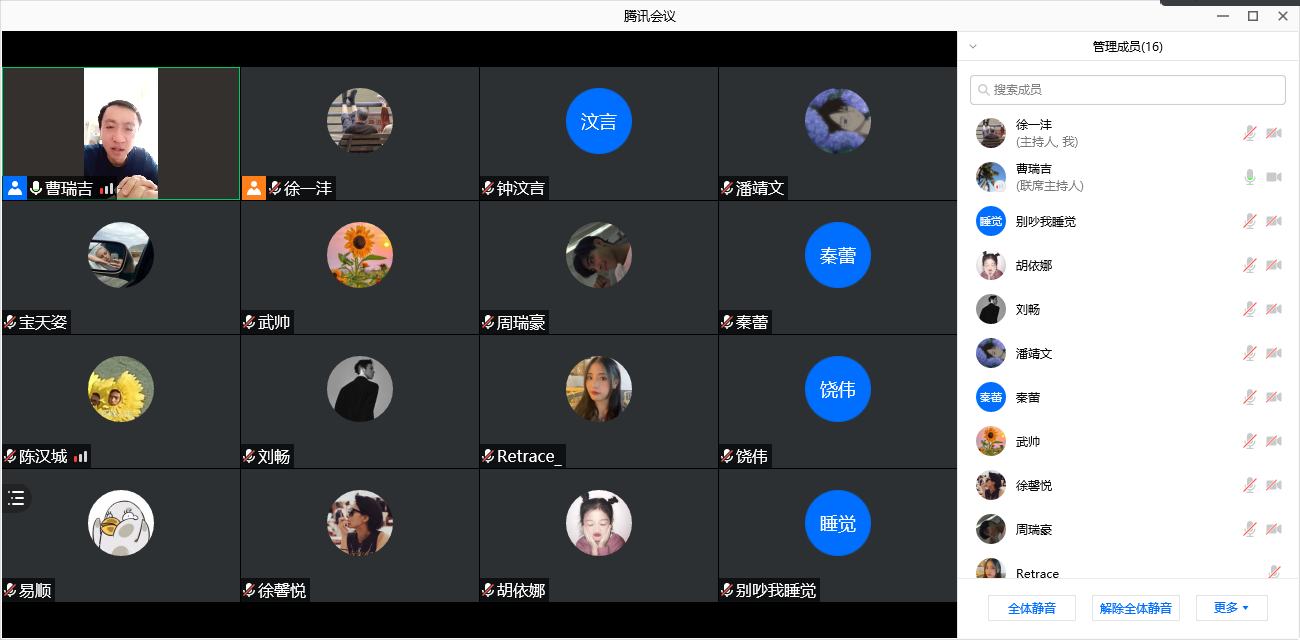Select 别吵我睡觉 in the member list
This screenshot has width=1300, height=640.
pyautogui.click(x=1128, y=221)
